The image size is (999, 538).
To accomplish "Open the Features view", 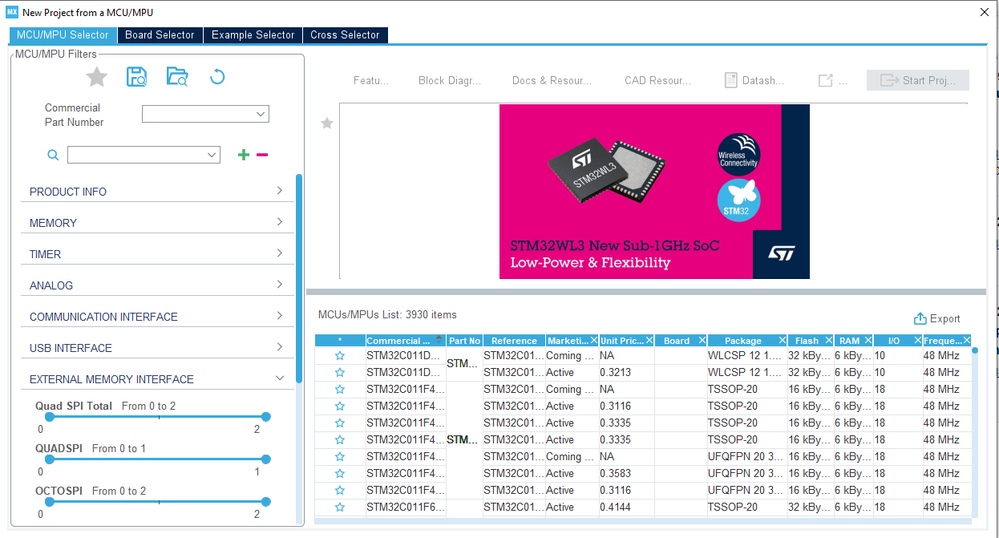I will tap(371, 80).
